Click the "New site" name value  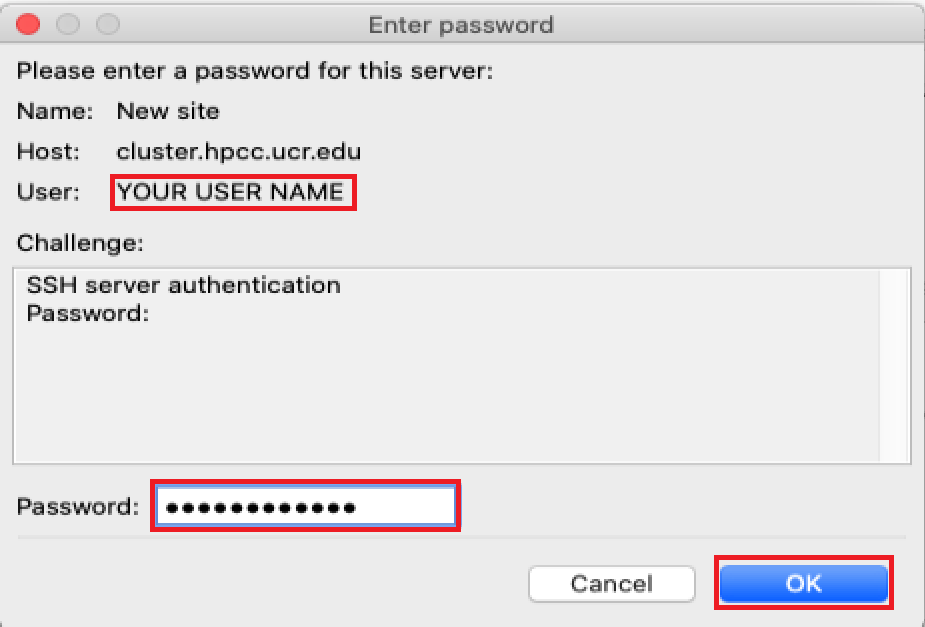[168, 111]
